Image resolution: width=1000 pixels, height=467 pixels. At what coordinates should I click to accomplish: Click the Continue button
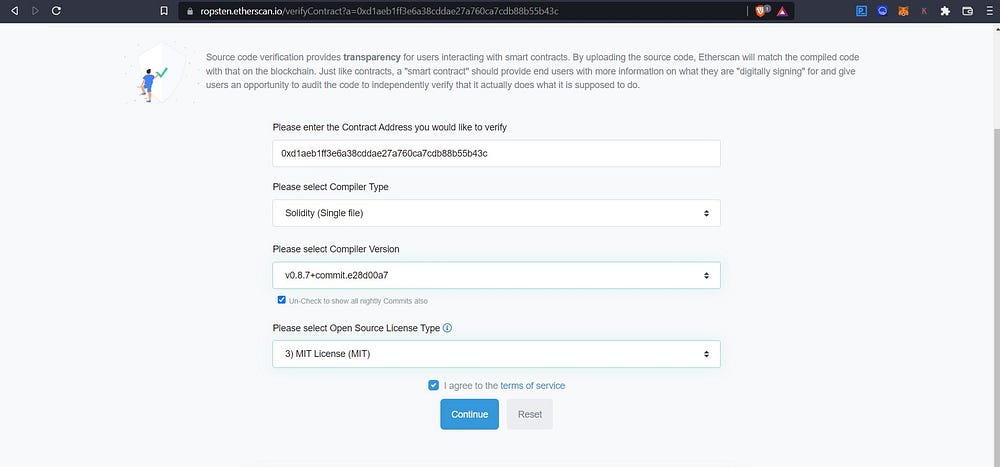pyautogui.click(x=469, y=414)
